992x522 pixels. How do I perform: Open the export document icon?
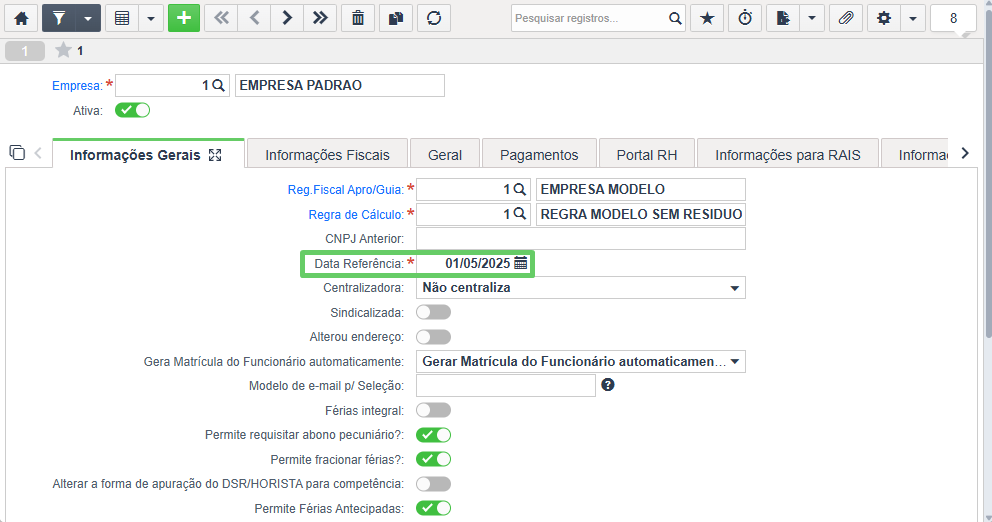coord(783,18)
